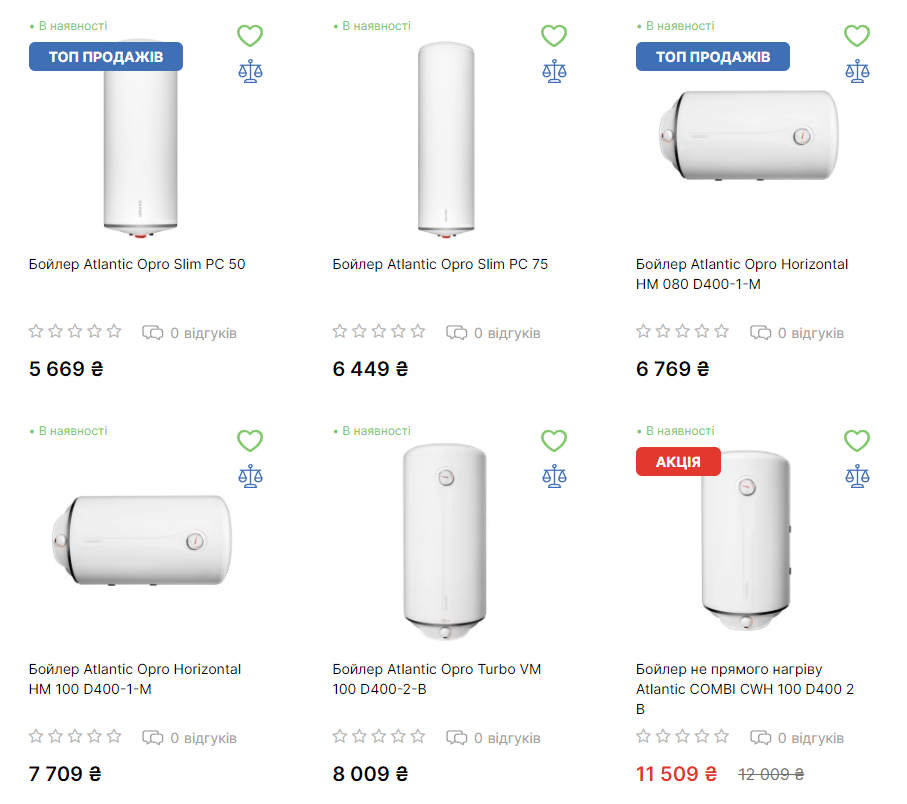The width and height of the screenshot is (907, 804).
Task: Rate Opro Slim PC 50 five stars
Action: click(114, 331)
